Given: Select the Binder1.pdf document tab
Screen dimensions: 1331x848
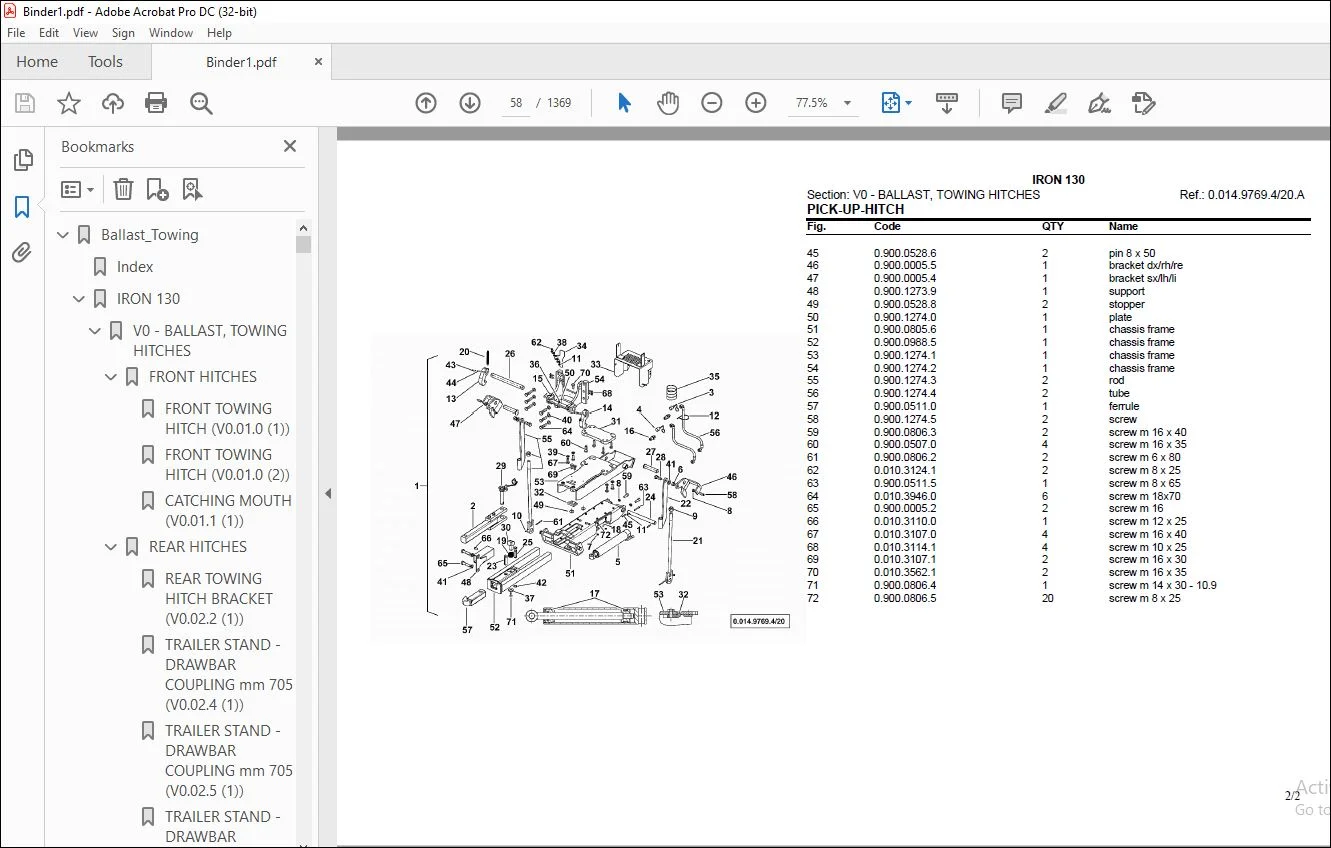Looking at the screenshot, I should click(241, 62).
